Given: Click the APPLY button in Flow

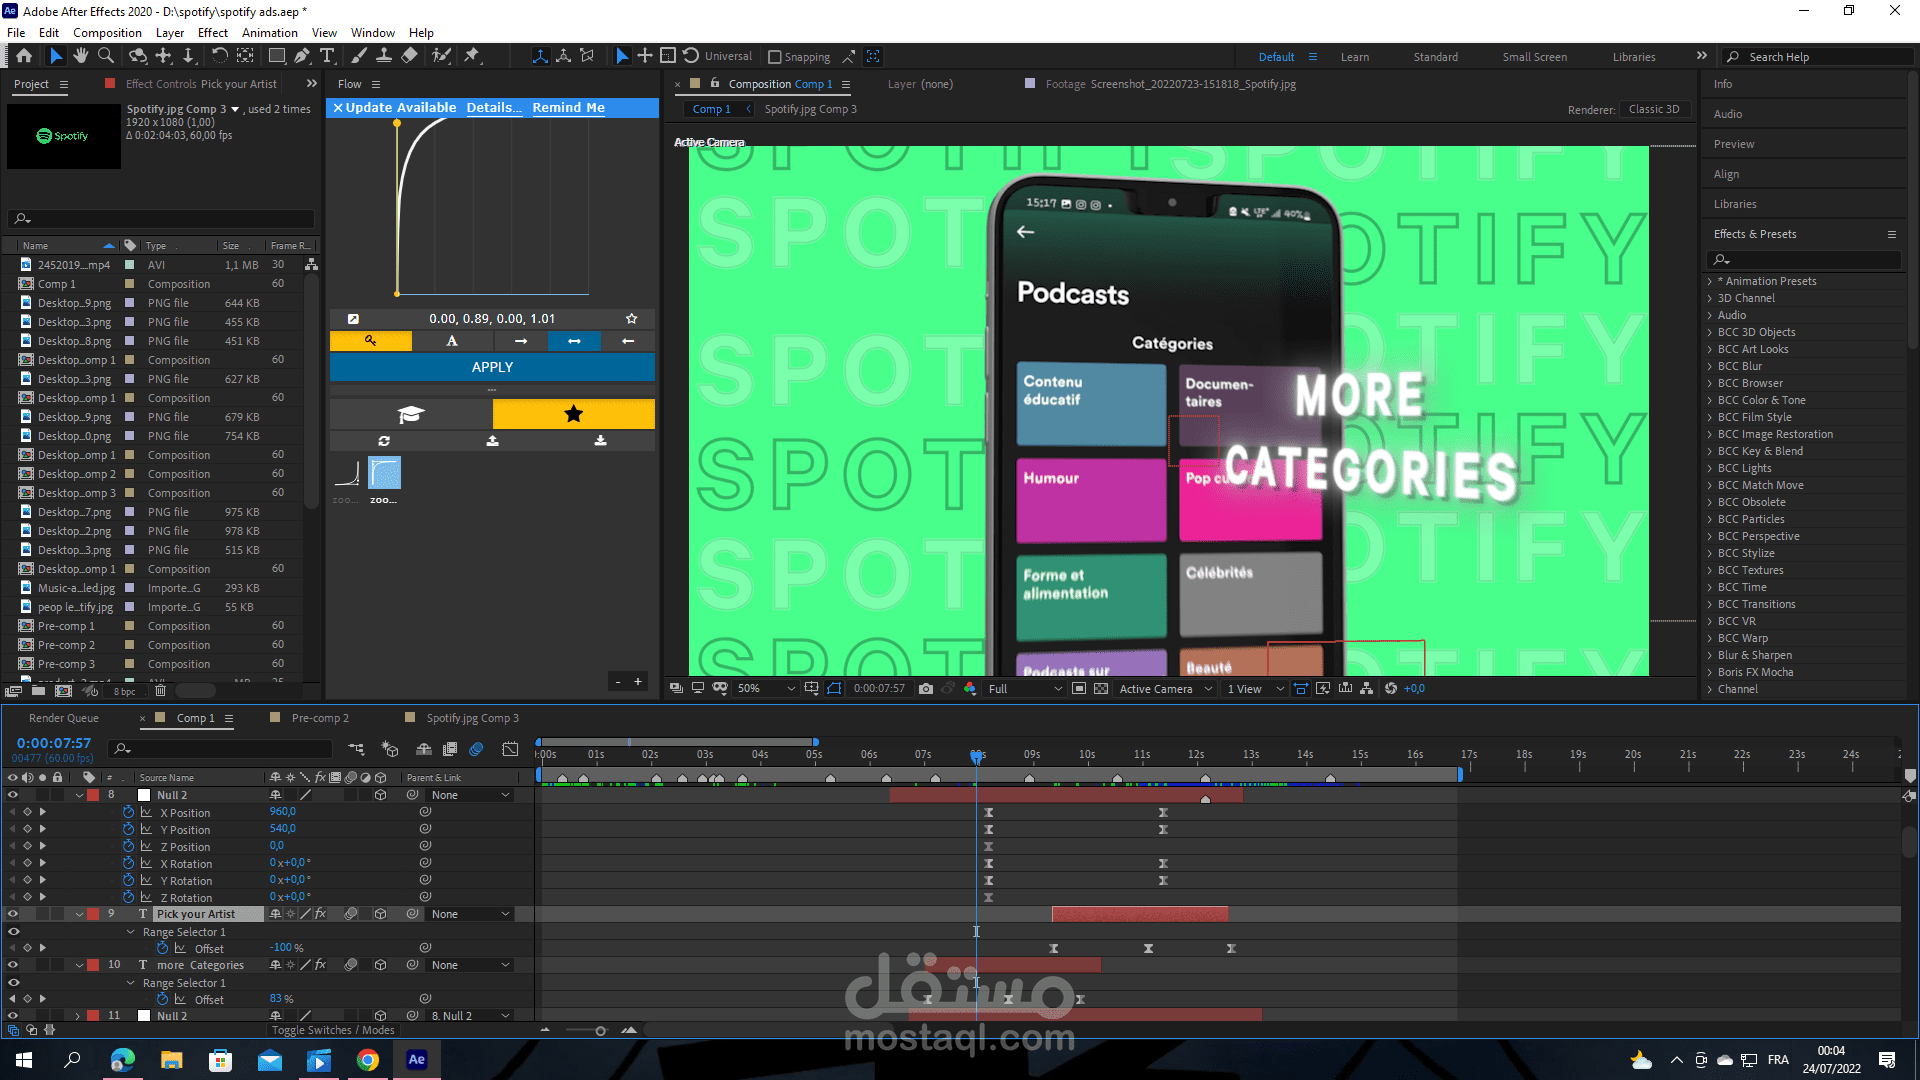Looking at the screenshot, I should 492,367.
